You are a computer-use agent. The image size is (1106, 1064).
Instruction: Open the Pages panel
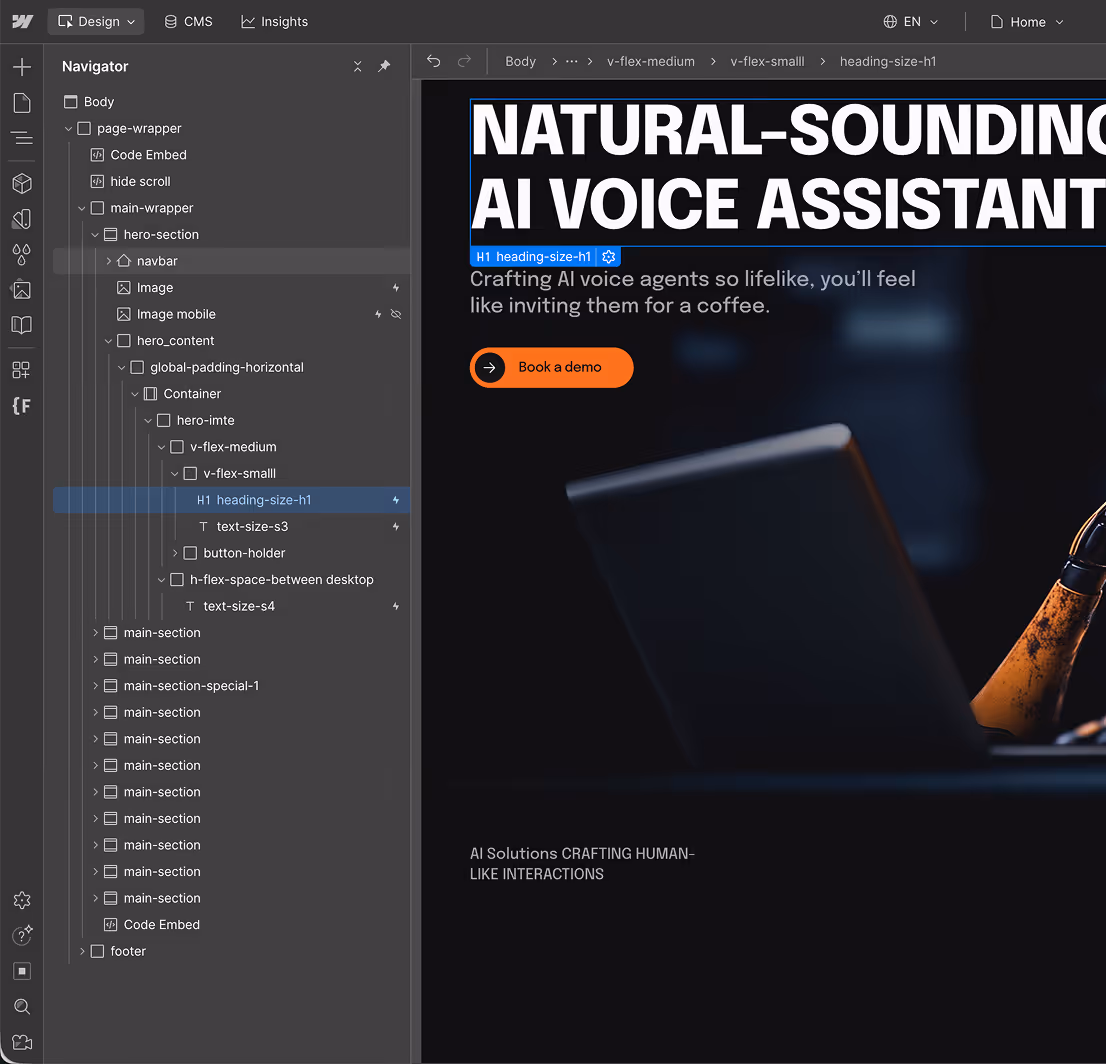pos(22,103)
